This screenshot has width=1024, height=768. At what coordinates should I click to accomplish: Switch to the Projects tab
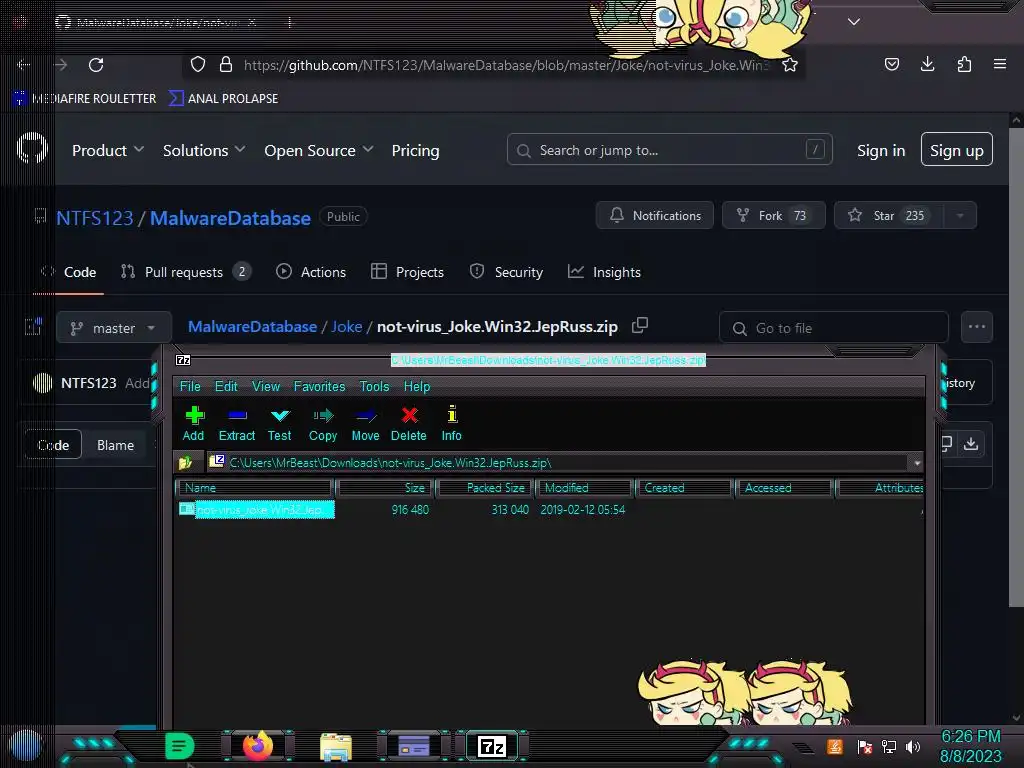[407, 272]
